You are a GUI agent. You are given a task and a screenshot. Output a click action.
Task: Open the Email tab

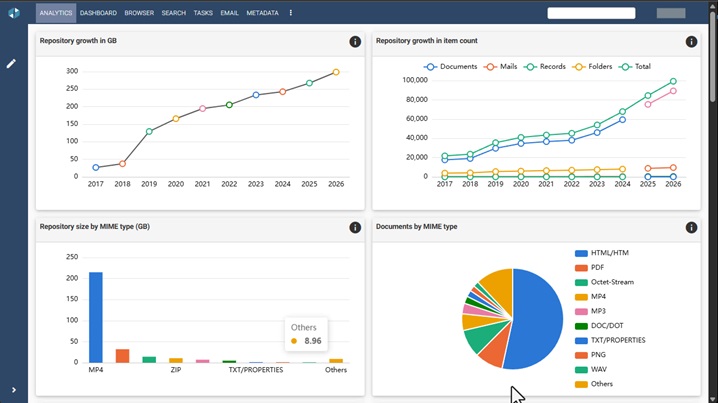[229, 13]
